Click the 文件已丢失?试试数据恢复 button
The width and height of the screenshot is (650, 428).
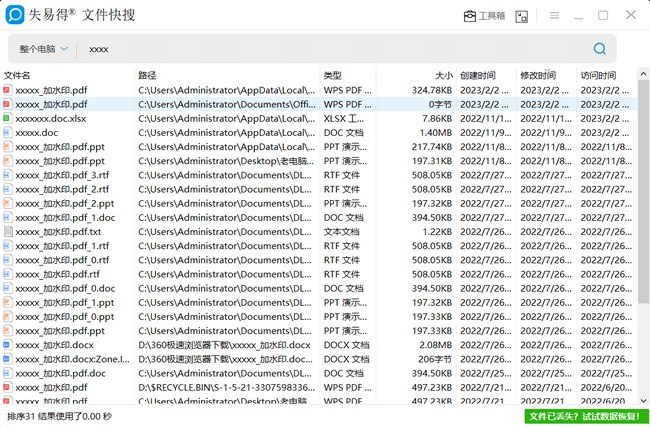(586, 416)
